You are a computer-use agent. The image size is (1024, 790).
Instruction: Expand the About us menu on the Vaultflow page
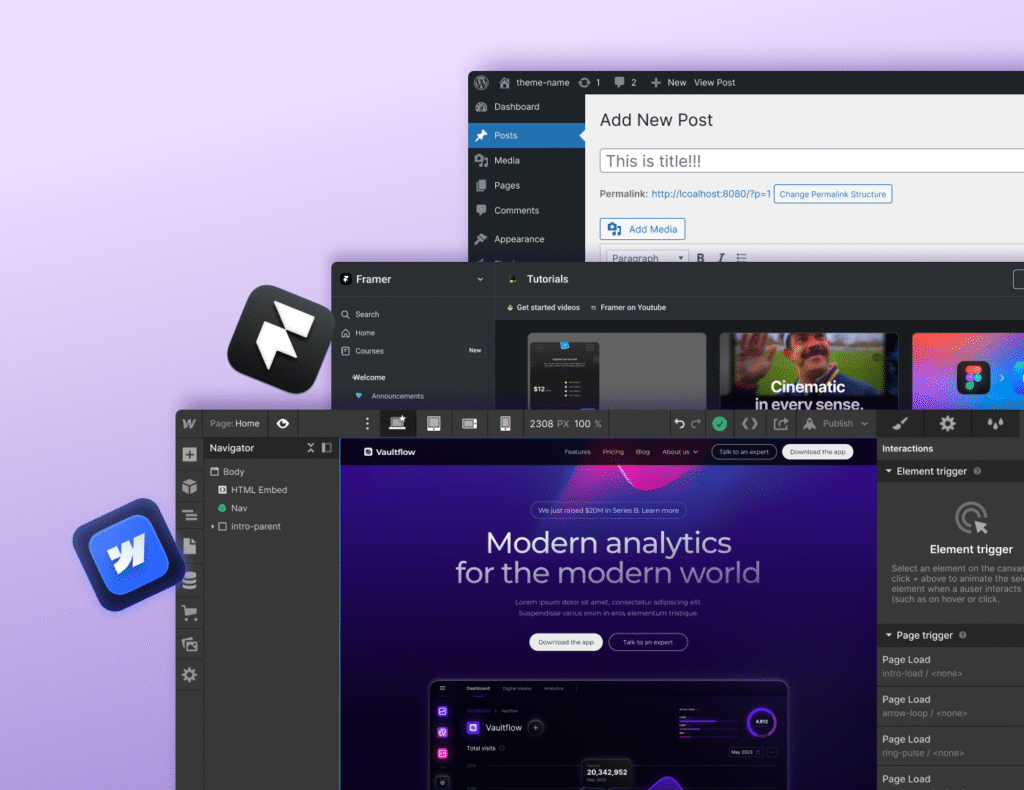[680, 452]
